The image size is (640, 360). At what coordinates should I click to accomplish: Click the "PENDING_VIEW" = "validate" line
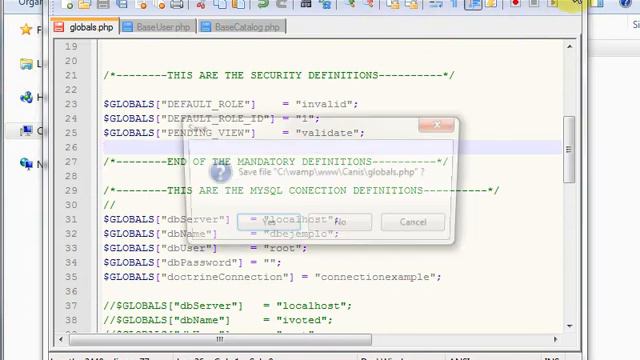point(234,133)
